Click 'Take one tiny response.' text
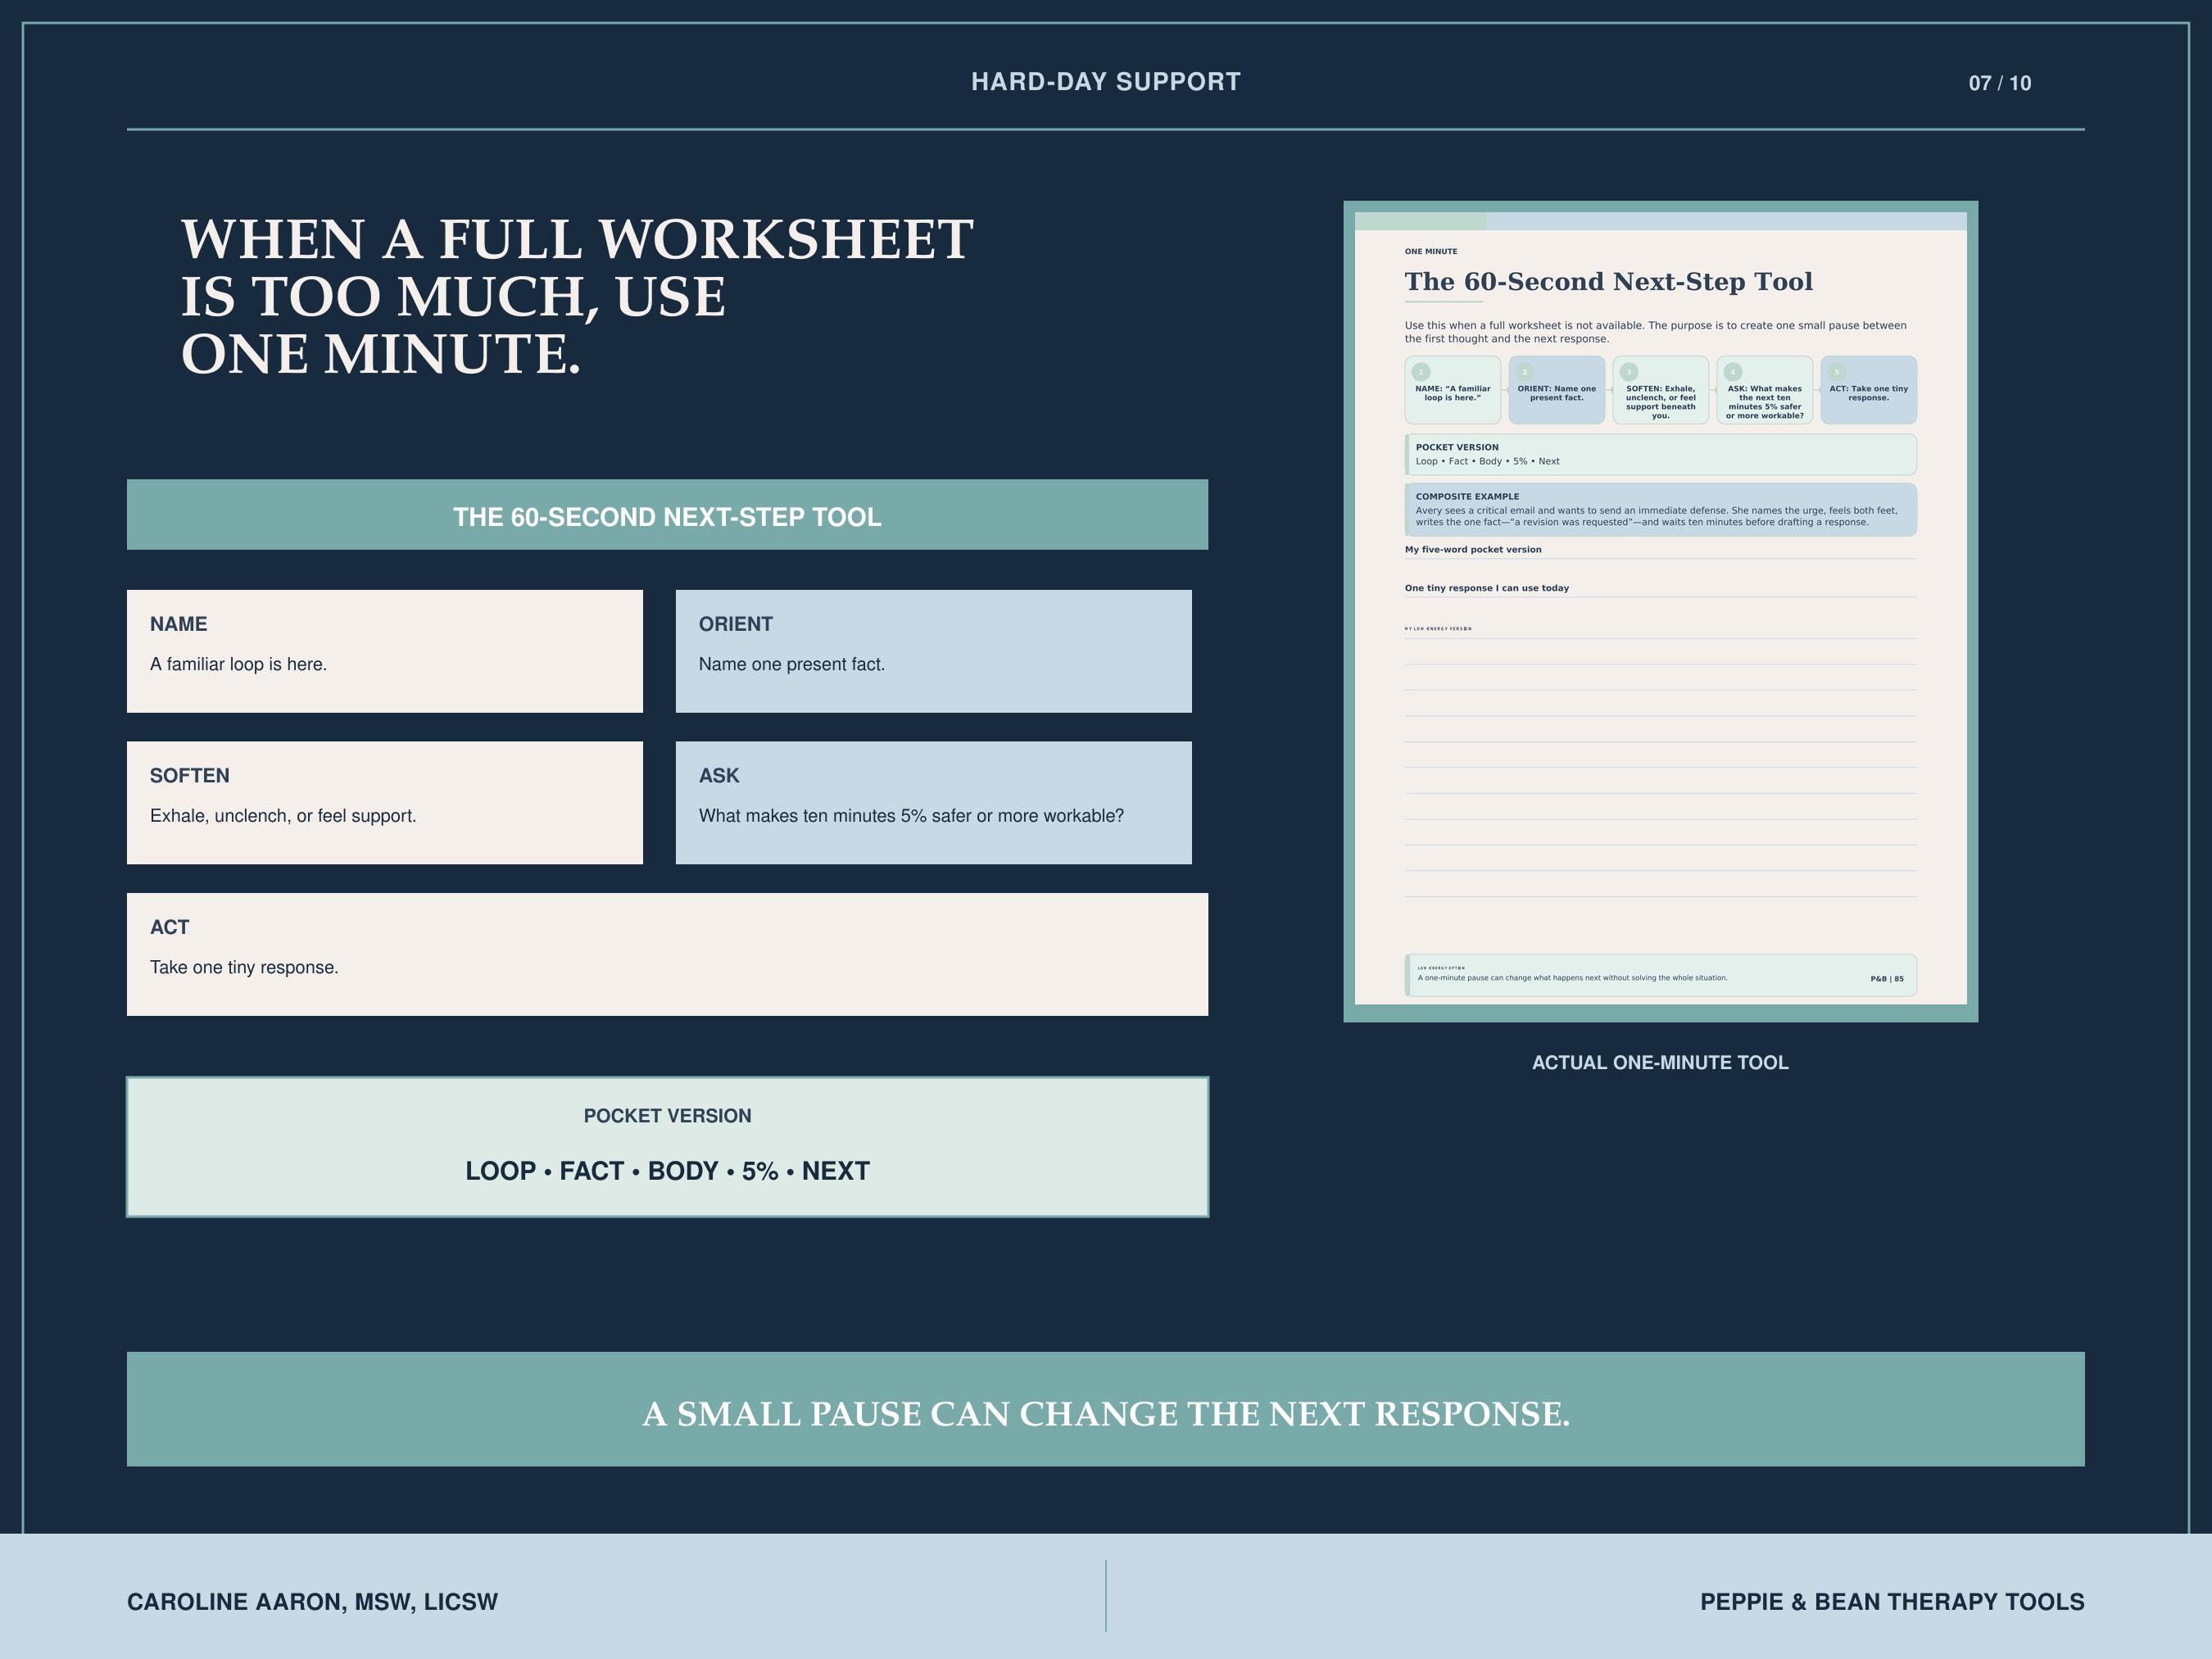The width and height of the screenshot is (2212, 1659). (x=244, y=967)
